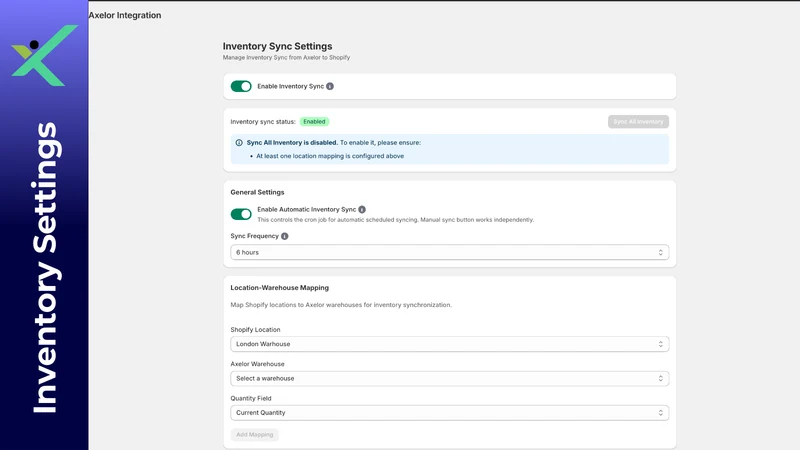
Task: Click the Add Mapping button
Action: 255,435
